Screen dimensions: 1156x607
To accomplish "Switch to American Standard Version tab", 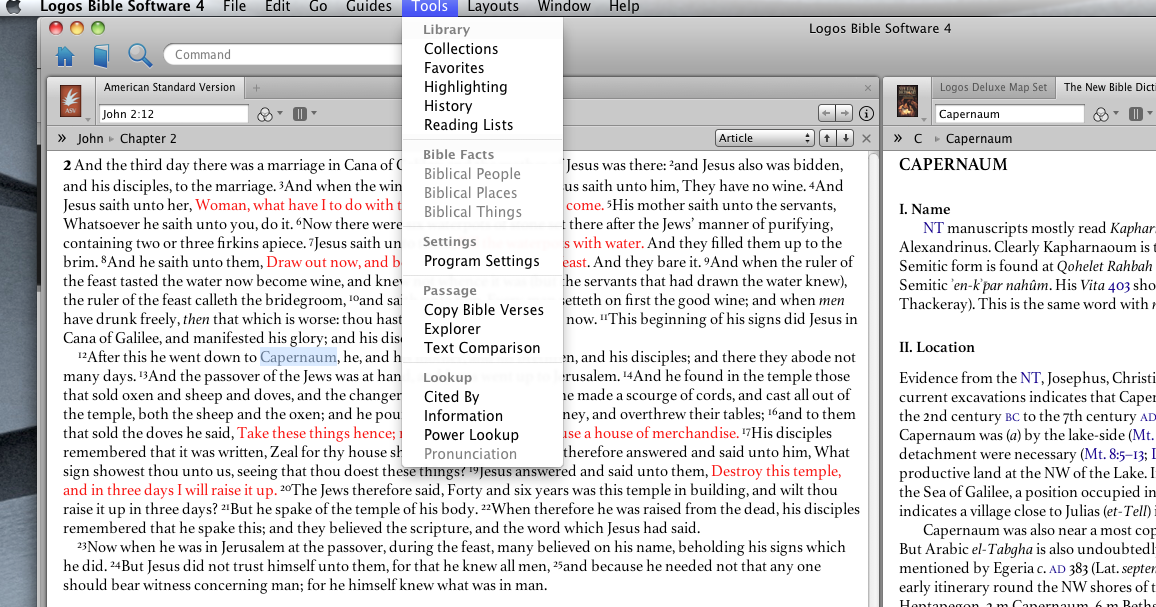I will (x=170, y=88).
